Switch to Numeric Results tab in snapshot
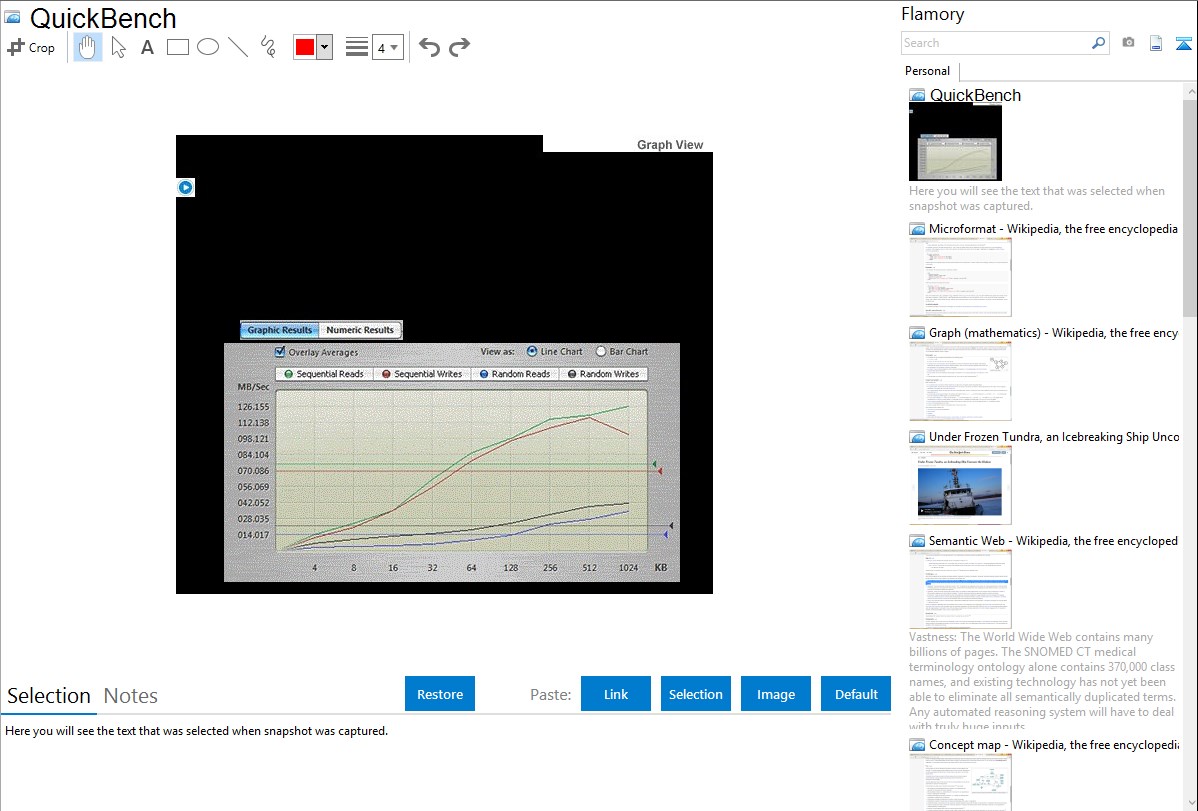Image resolution: width=1198 pixels, height=811 pixels. pos(360,330)
